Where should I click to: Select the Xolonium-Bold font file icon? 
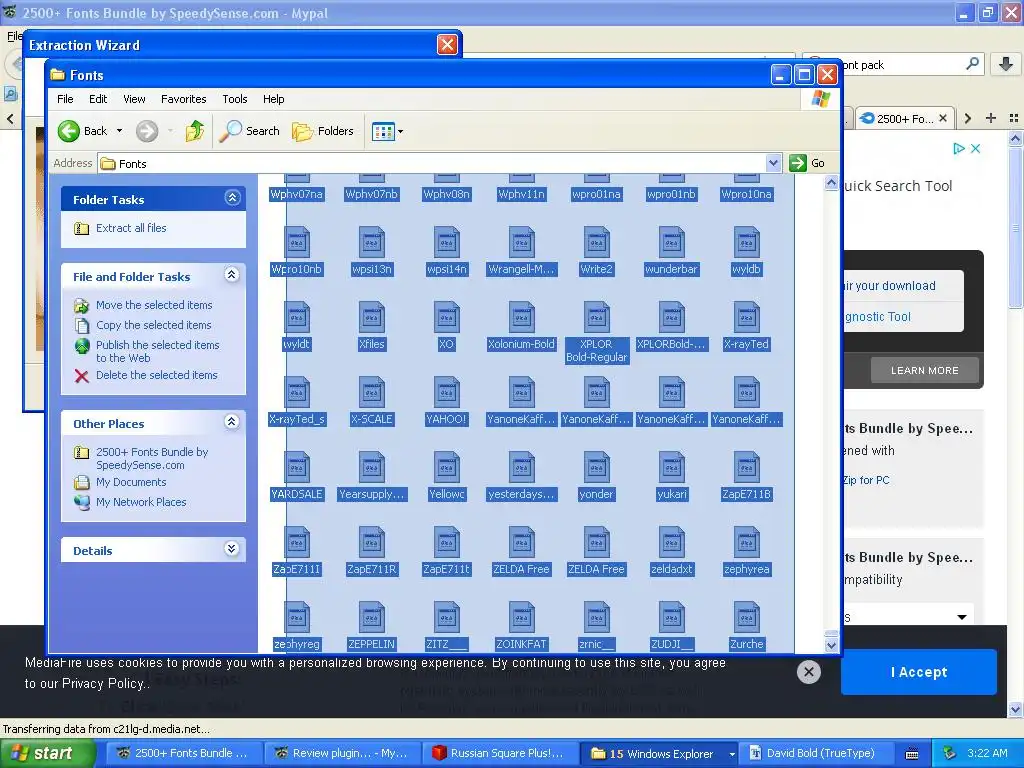521,318
